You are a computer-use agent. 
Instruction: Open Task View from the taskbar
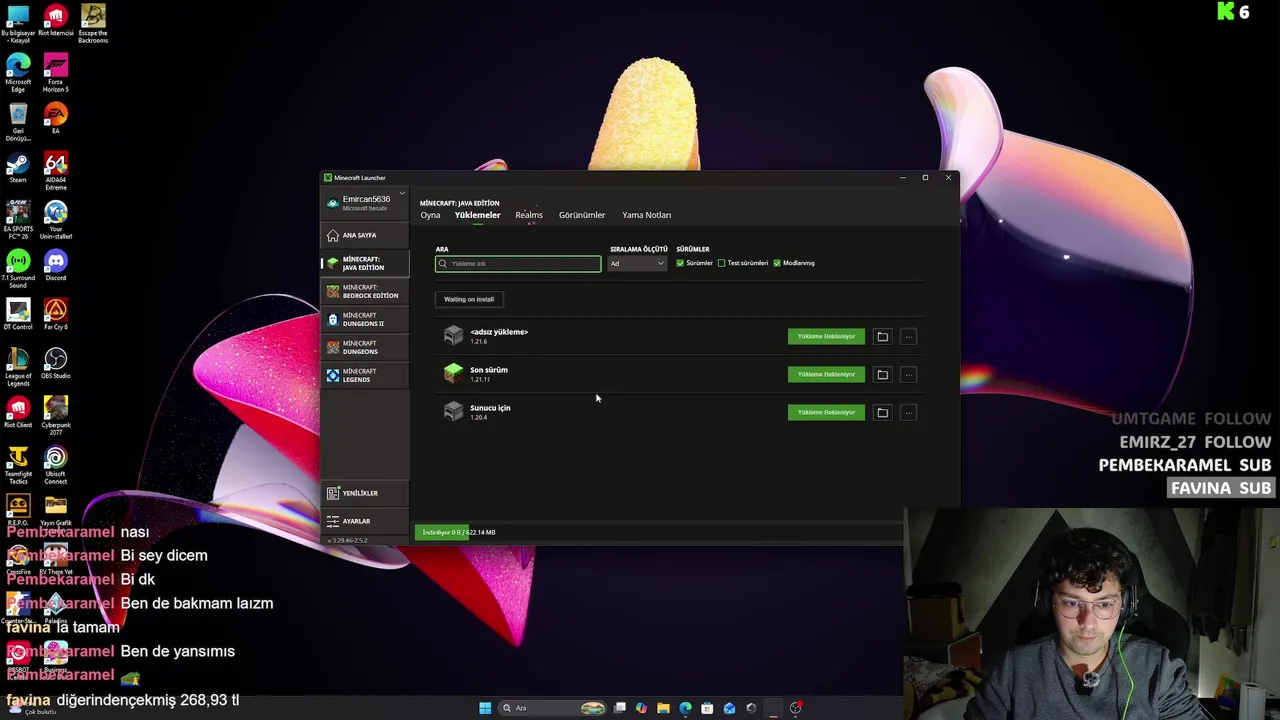tap(620, 708)
